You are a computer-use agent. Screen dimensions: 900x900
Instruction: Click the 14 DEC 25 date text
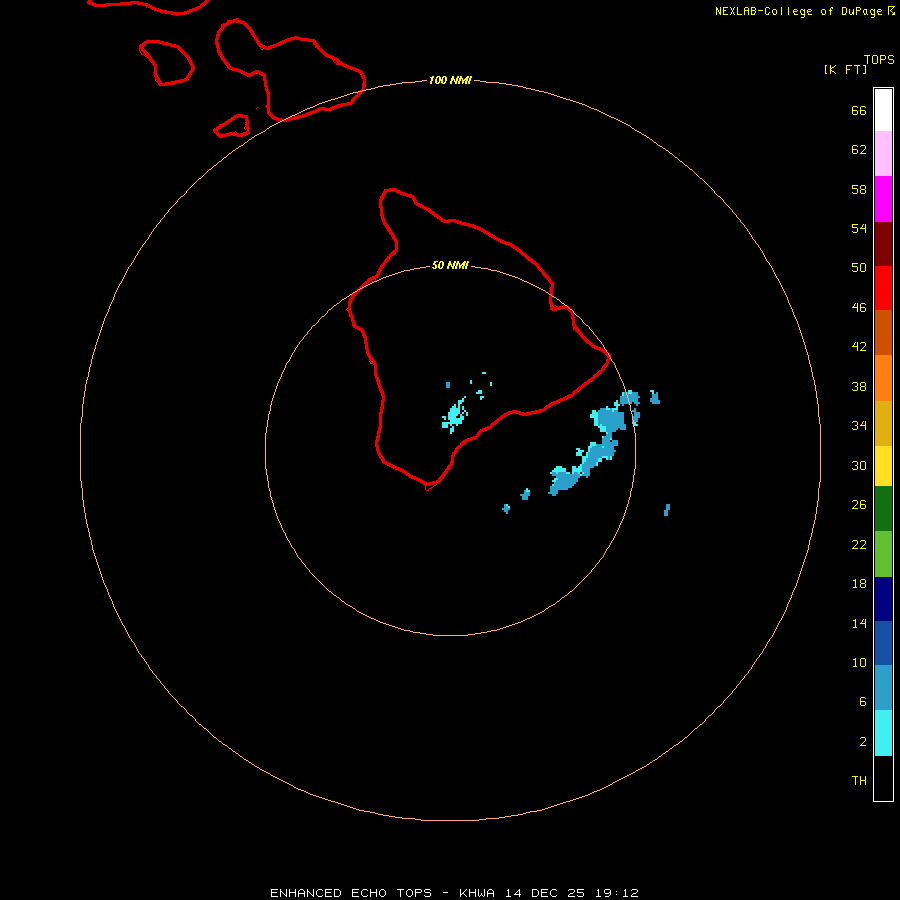[x=545, y=893]
